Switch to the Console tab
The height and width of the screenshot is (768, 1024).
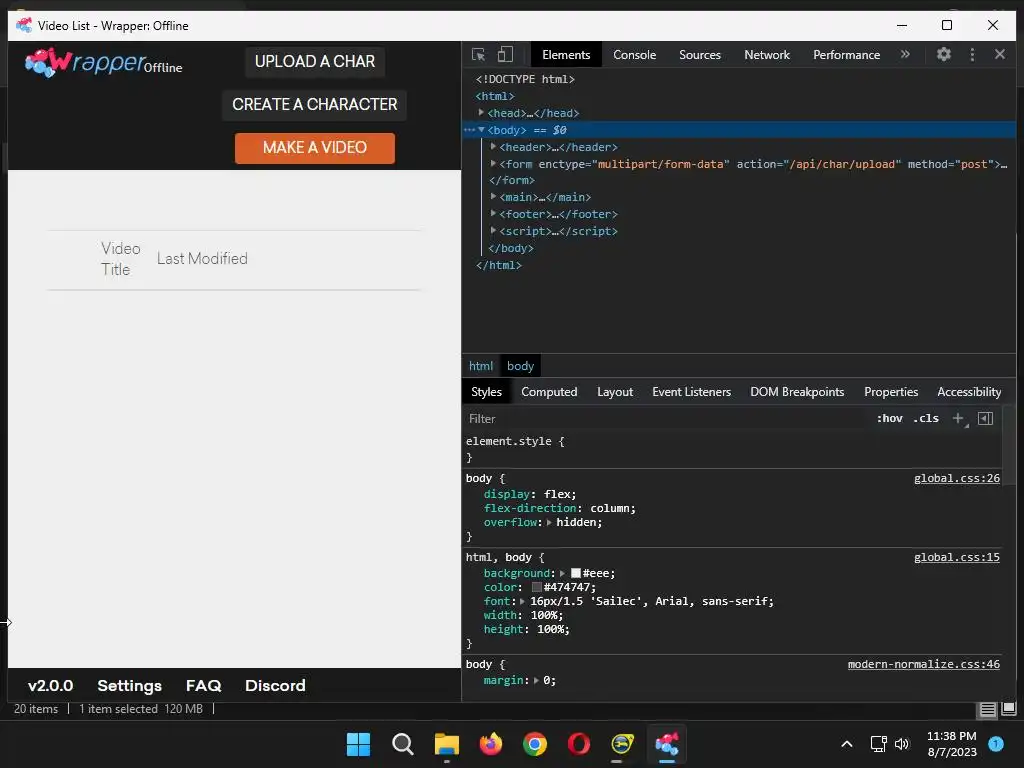click(634, 55)
